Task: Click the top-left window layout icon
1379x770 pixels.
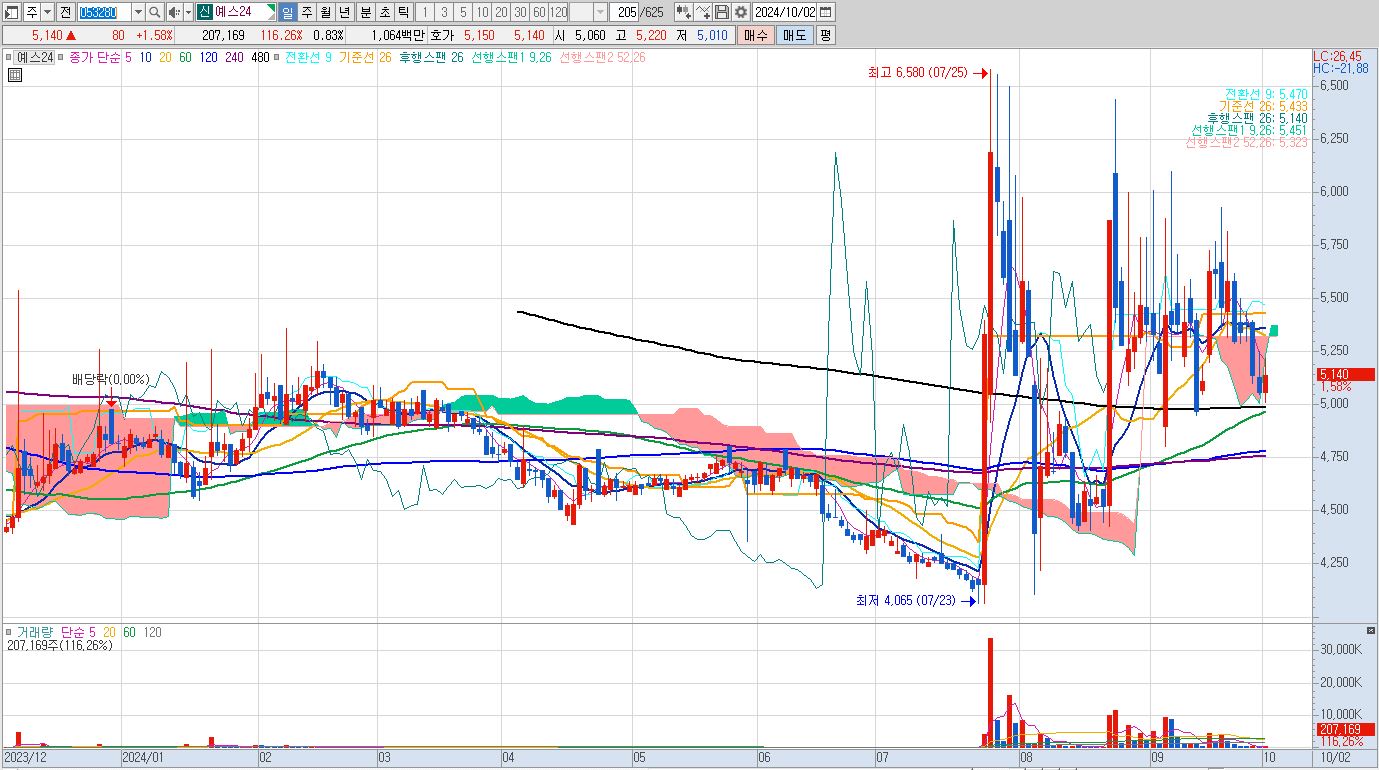Action: coord(12,12)
